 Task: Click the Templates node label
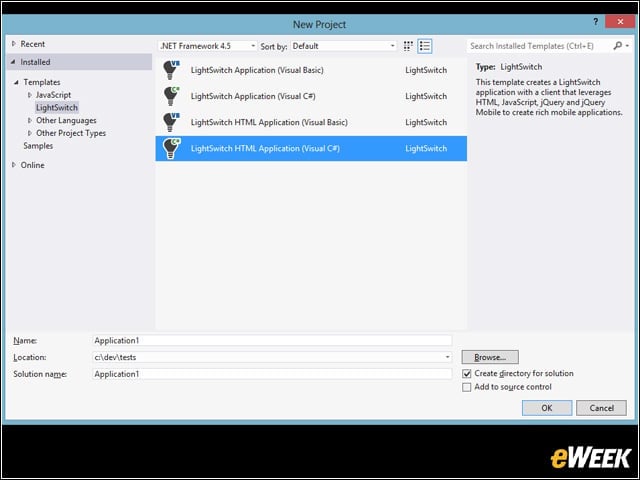click(x=42, y=82)
